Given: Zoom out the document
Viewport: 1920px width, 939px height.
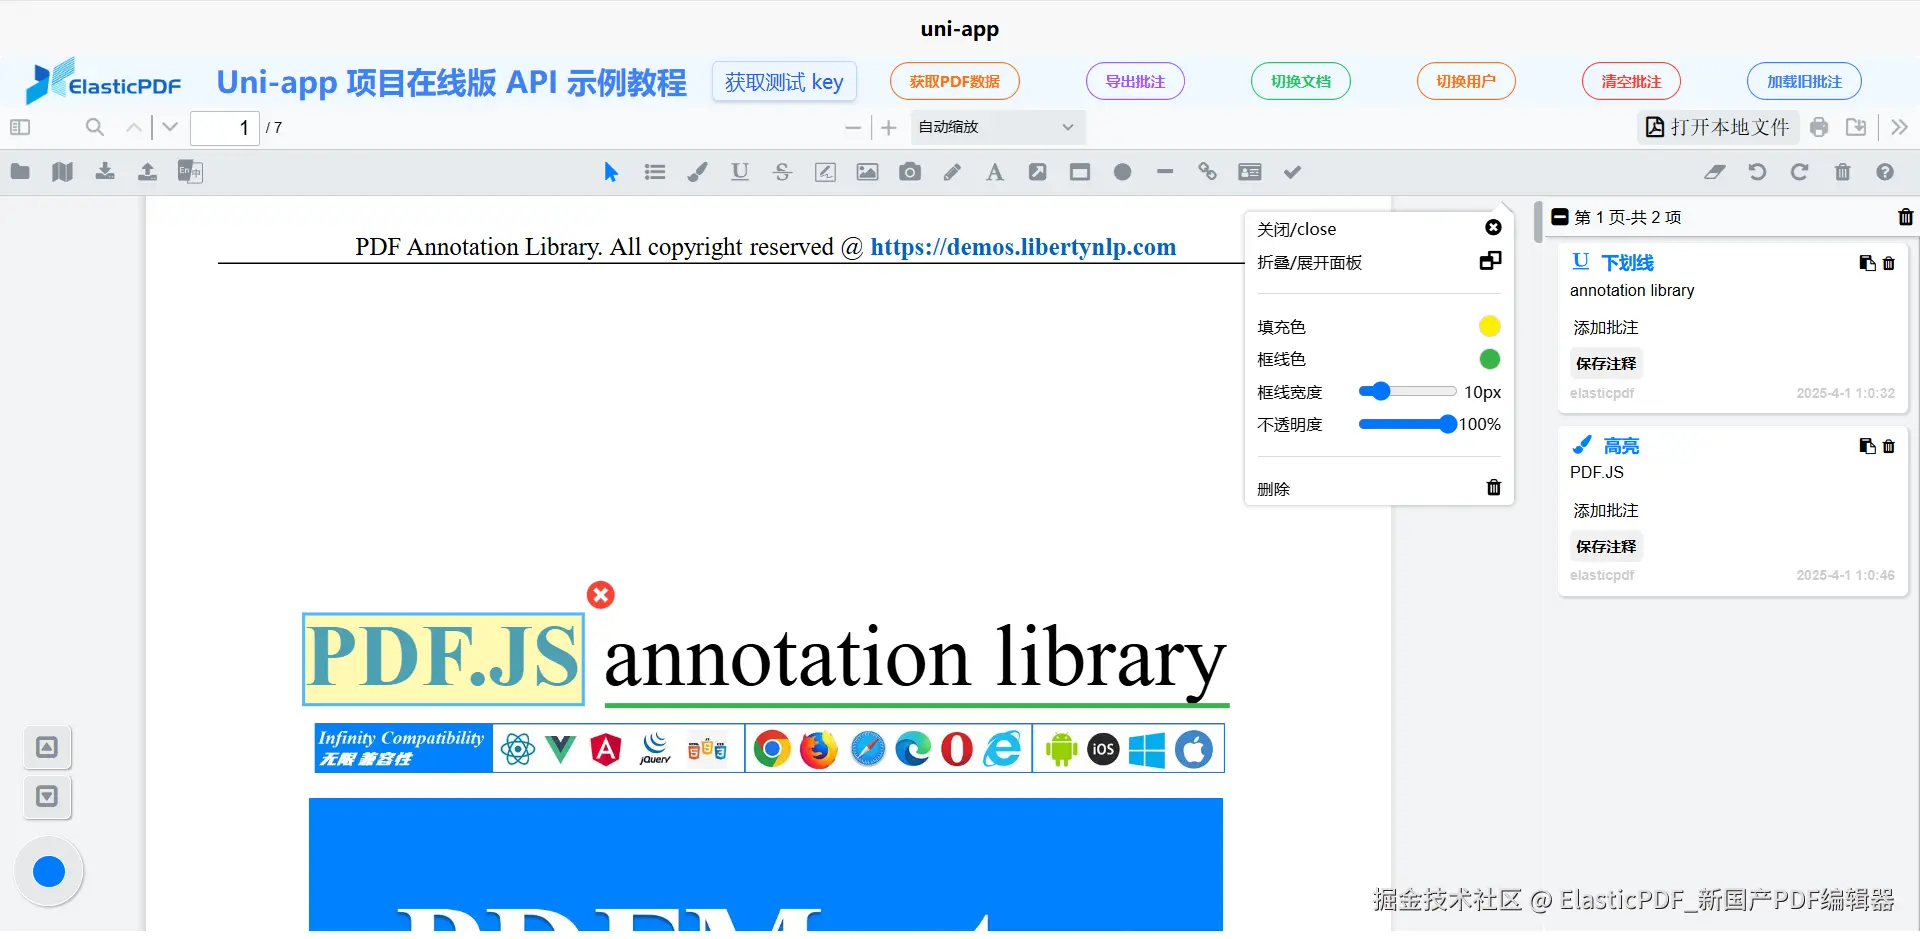Looking at the screenshot, I should pos(853,128).
